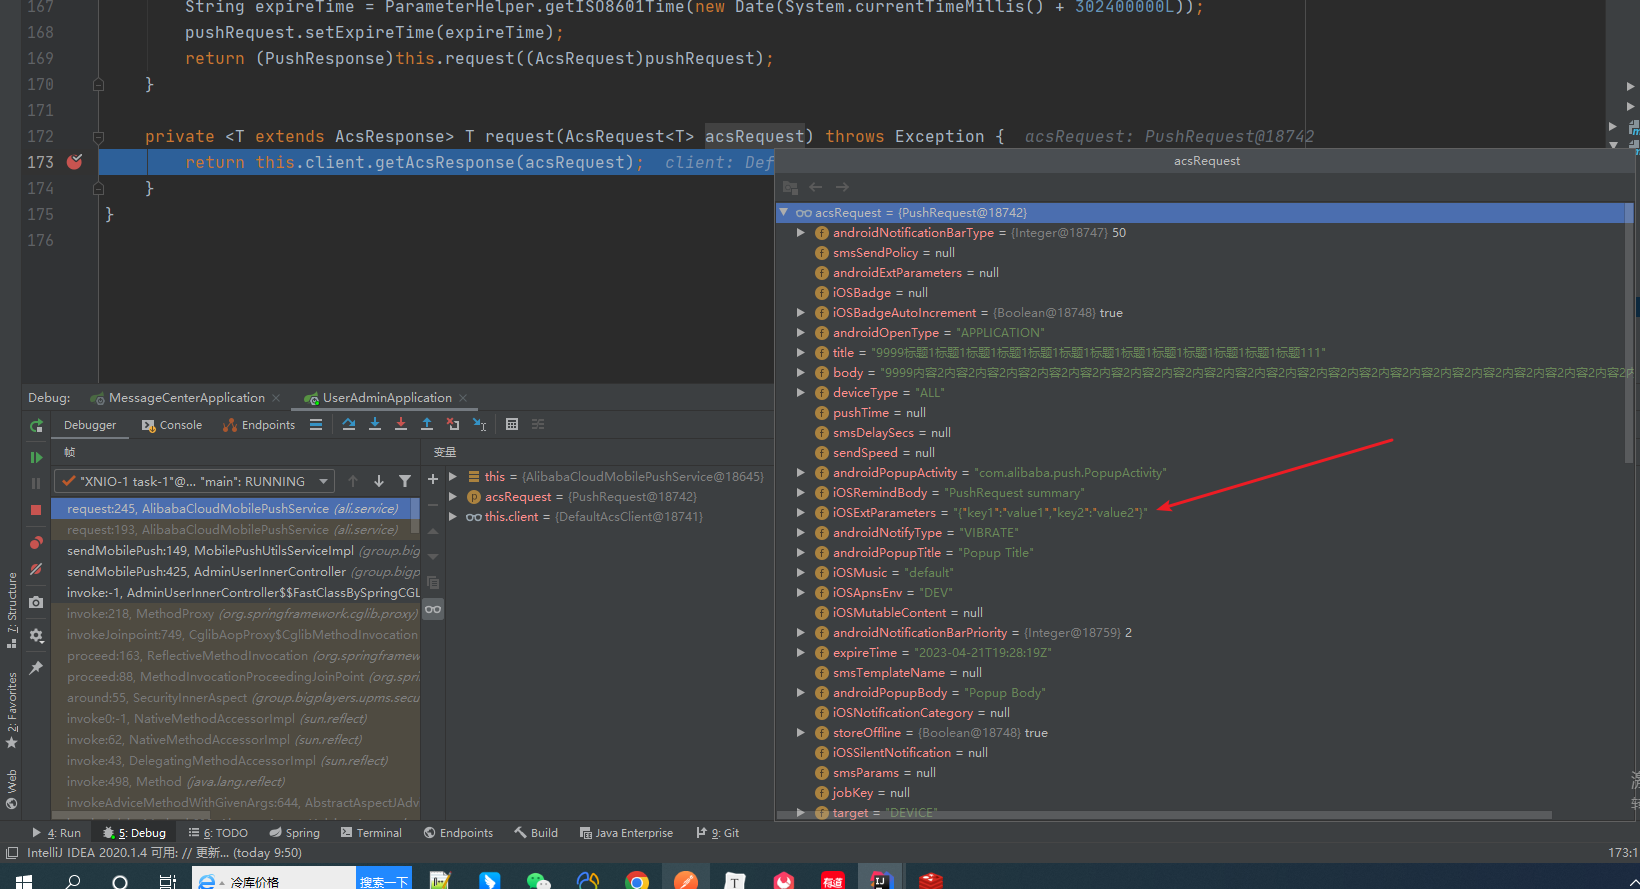Open debugger settings gear icon
Image resolution: width=1640 pixels, height=889 pixels.
click(36, 635)
